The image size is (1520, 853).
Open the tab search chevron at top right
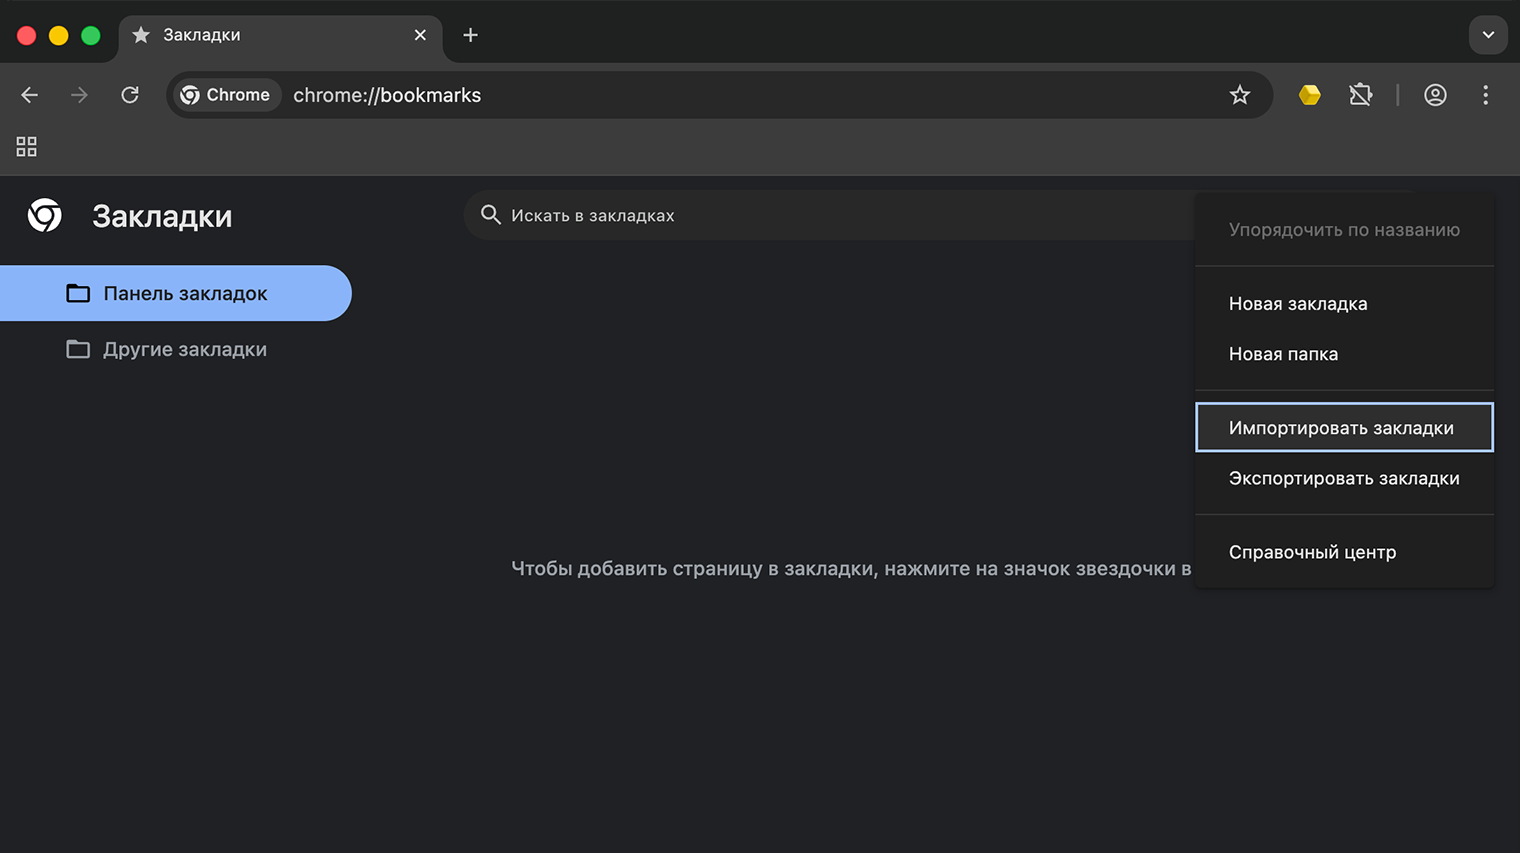(x=1488, y=34)
